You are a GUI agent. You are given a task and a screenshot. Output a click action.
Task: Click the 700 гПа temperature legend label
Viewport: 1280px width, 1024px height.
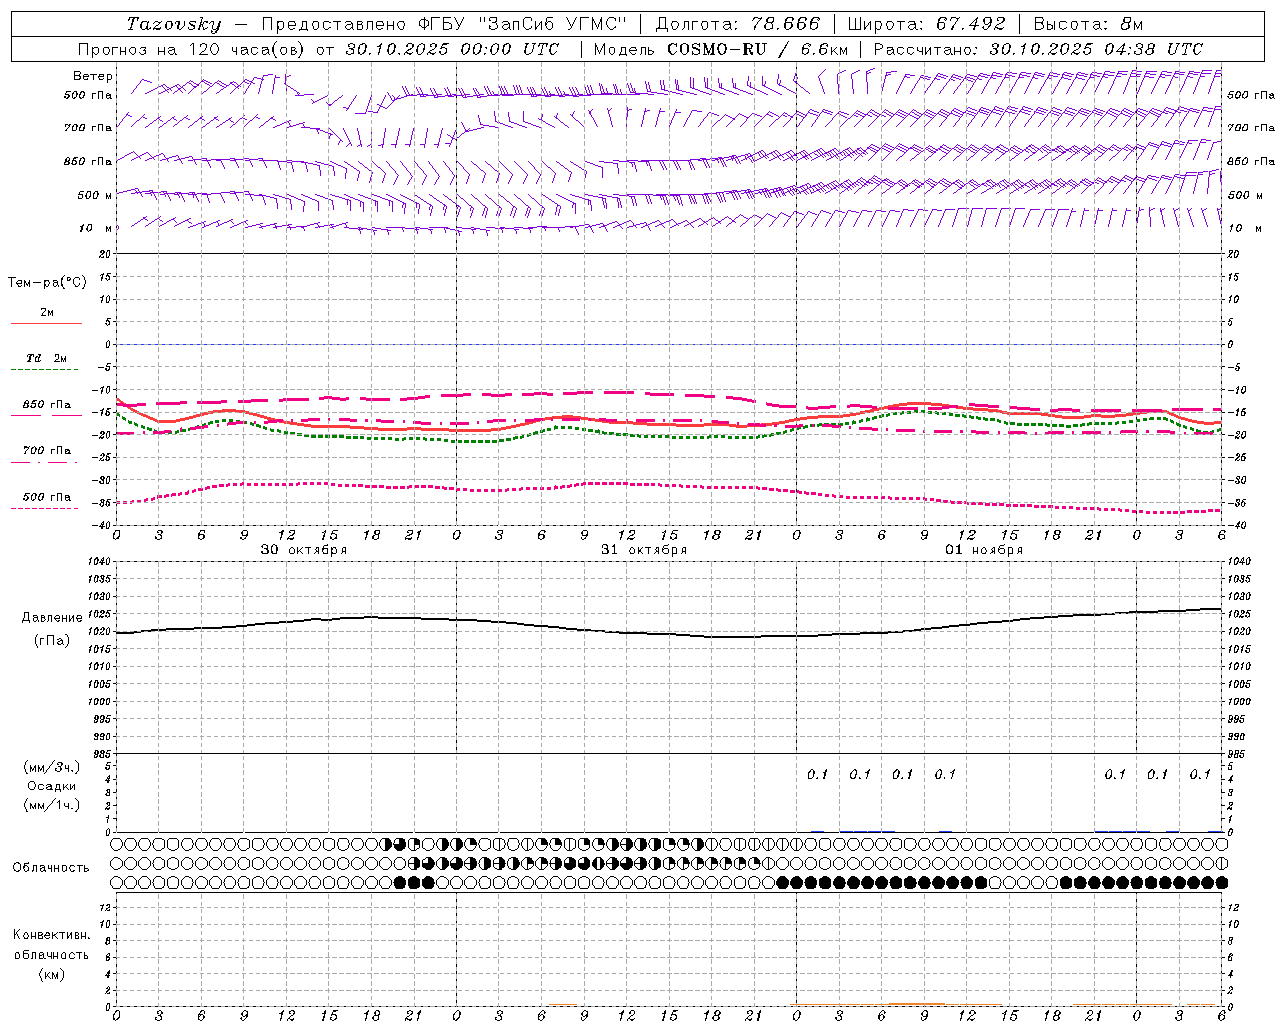click(47, 451)
